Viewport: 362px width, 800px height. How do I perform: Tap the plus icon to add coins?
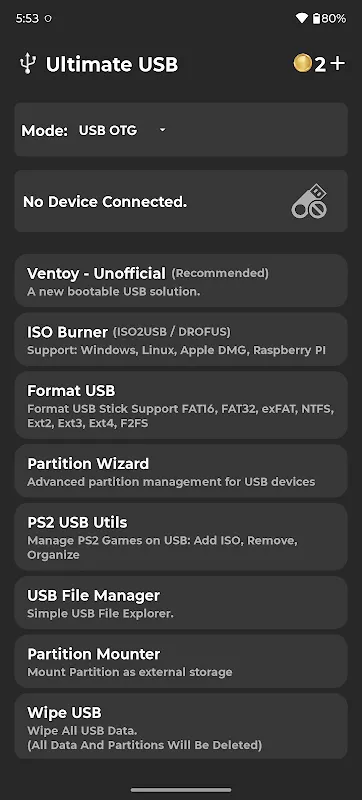[x=338, y=64]
